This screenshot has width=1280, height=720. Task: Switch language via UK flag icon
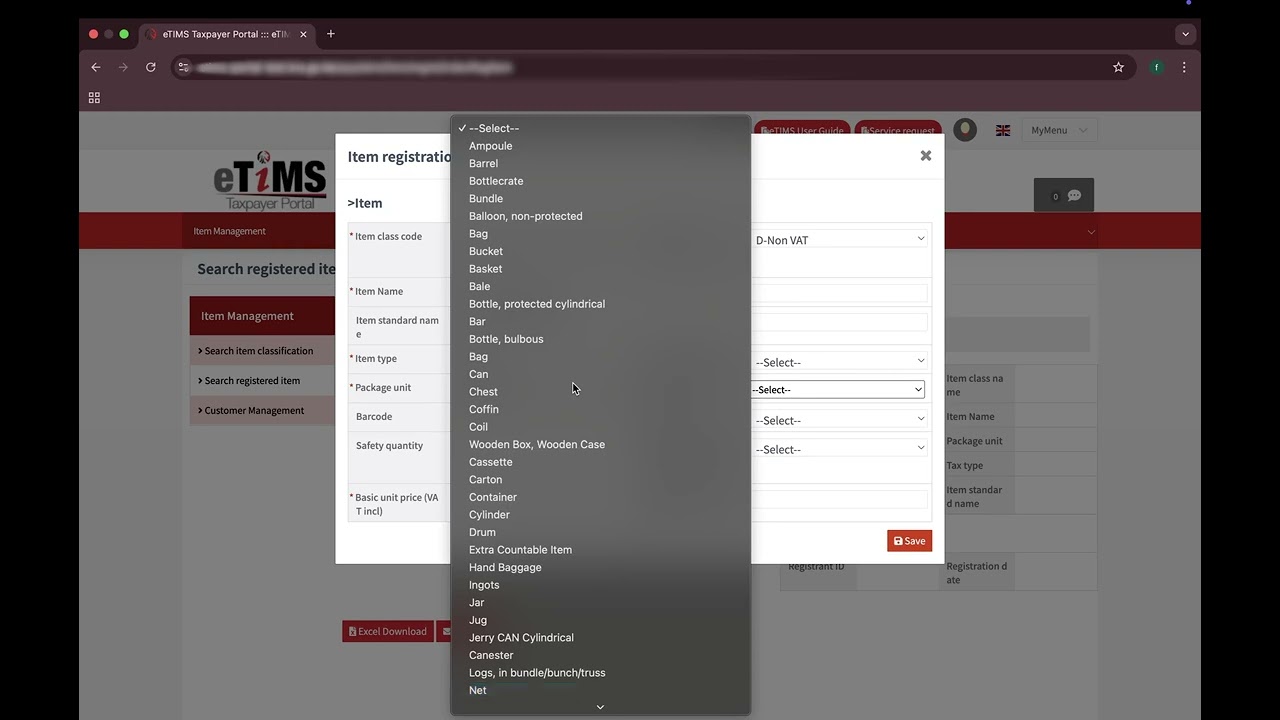click(1003, 130)
